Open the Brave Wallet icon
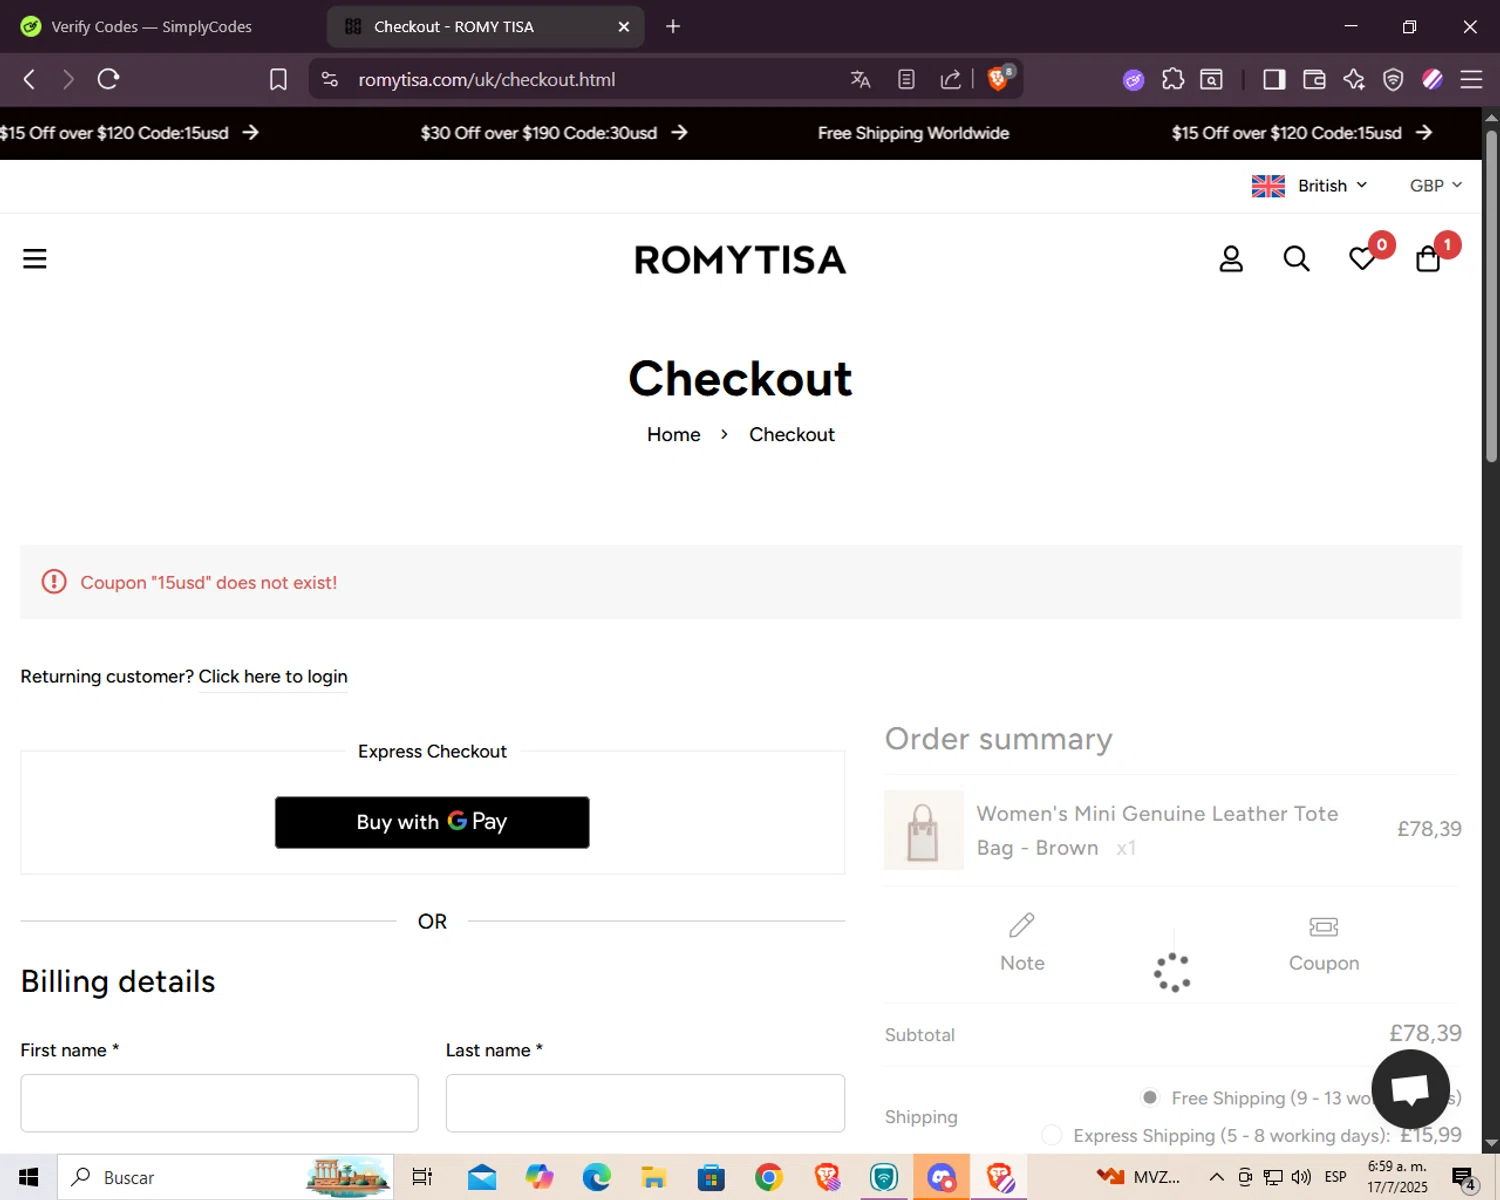 pos(1314,79)
